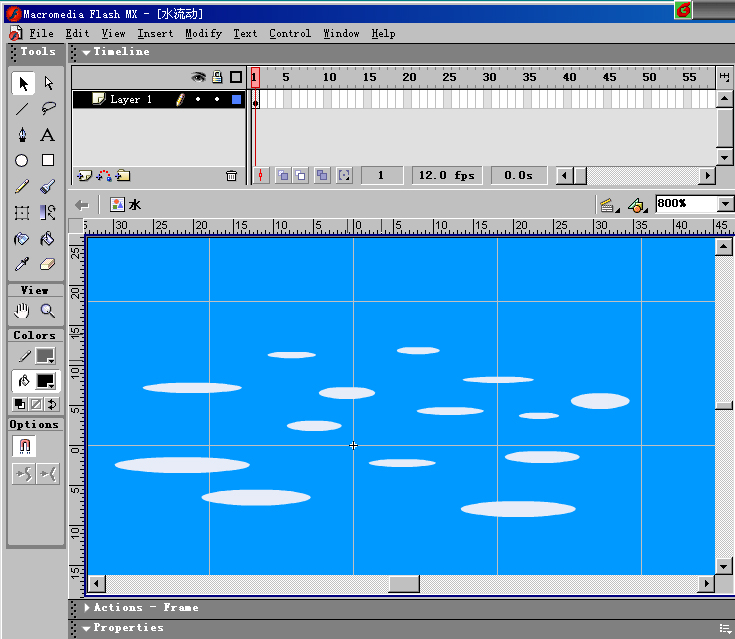Click the Layer 1 outline color square
735x639 pixels.
pos(236,99)
